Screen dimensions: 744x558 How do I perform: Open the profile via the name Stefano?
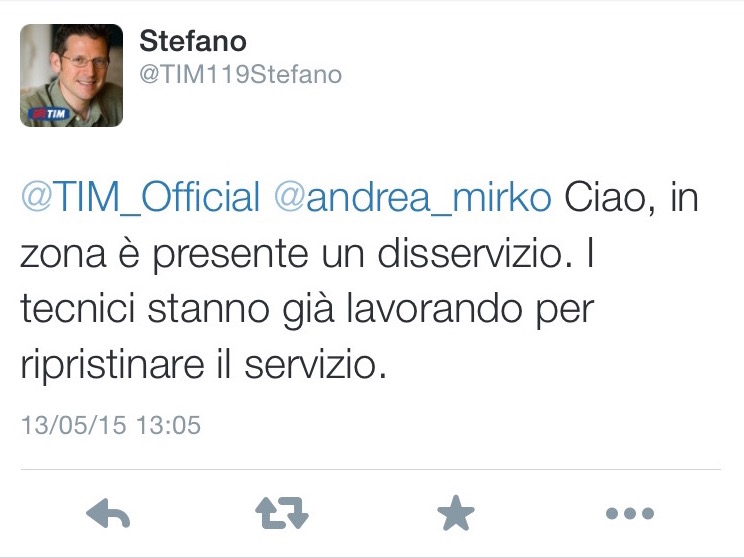click(193, 41)
